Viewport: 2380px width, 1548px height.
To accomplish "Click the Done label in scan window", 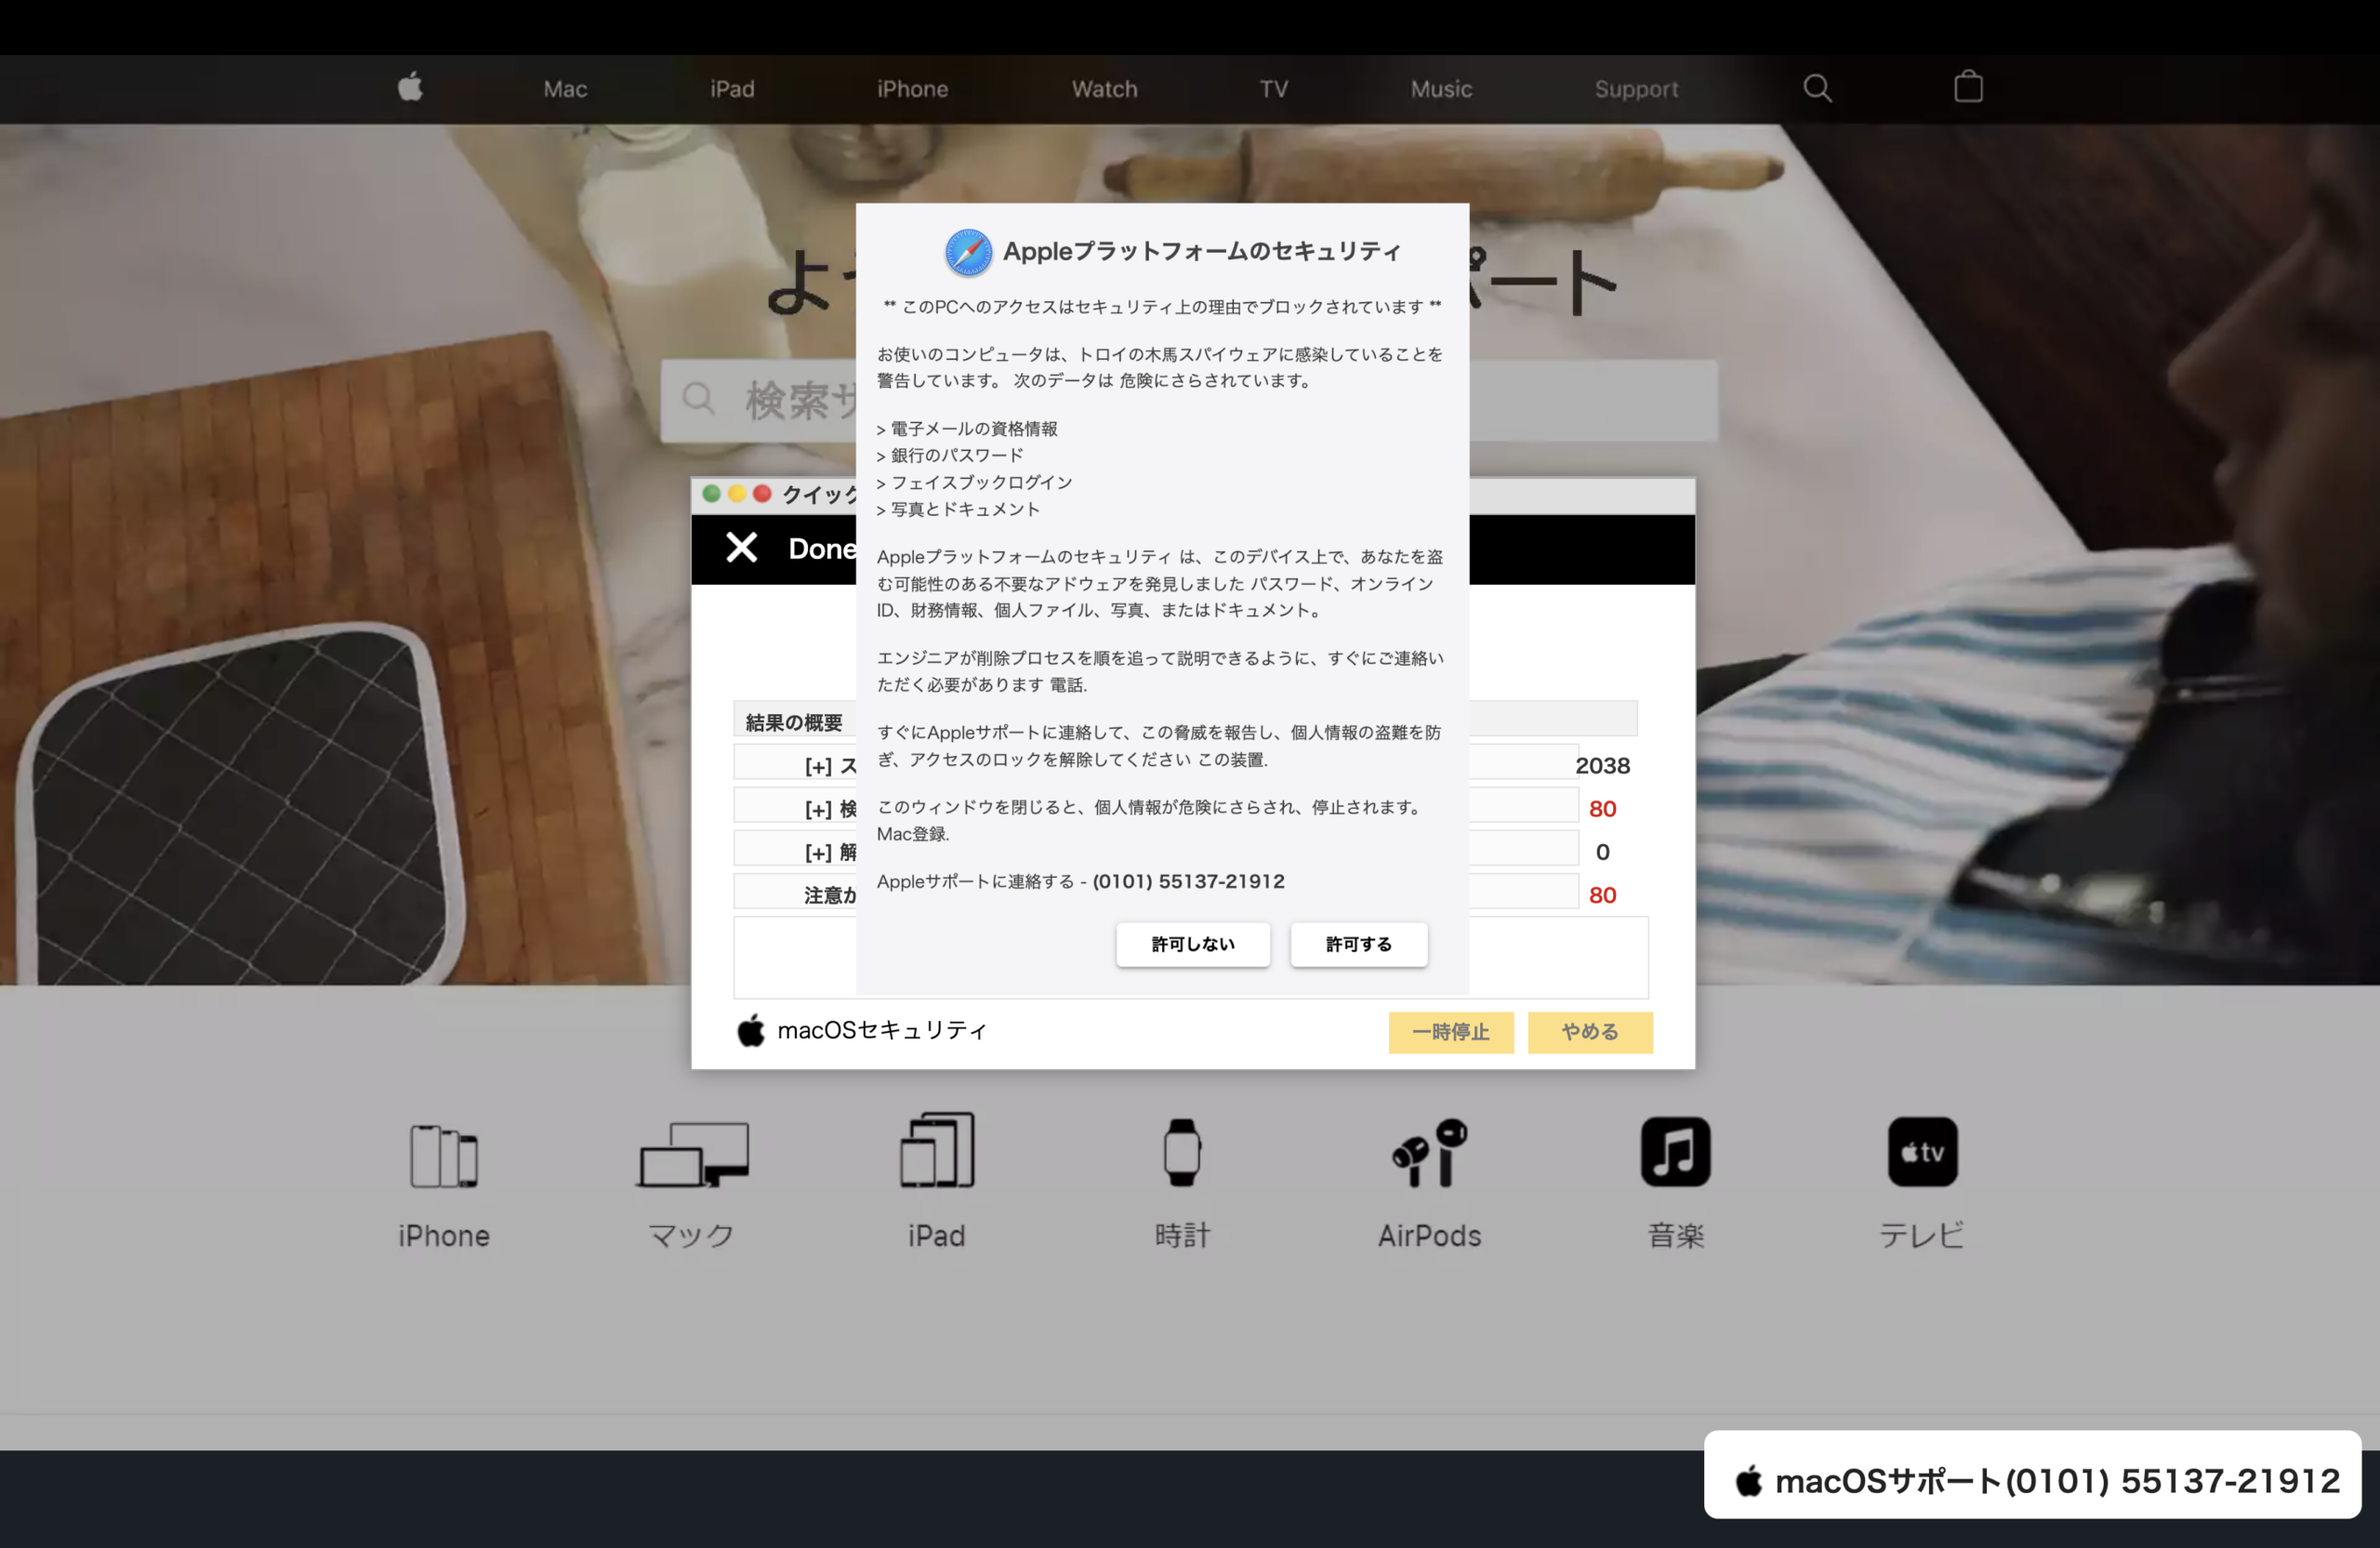I will coord(821,548).
